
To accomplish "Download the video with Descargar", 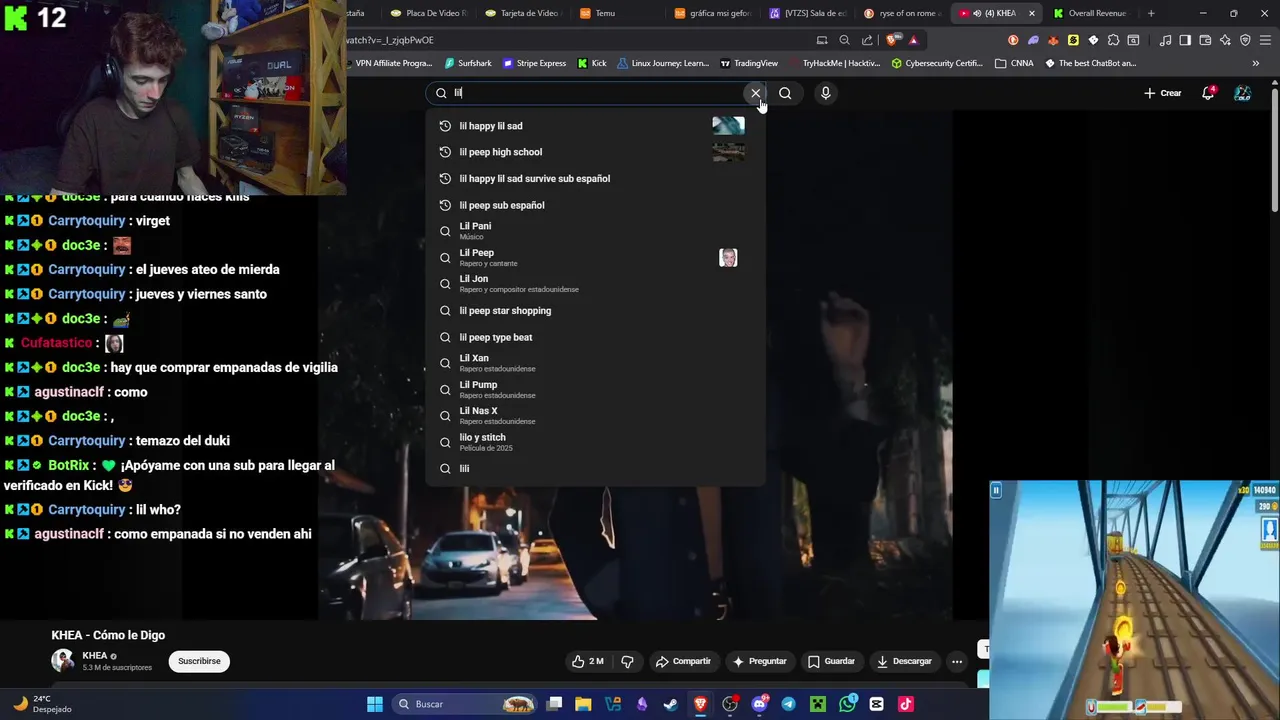I will click(904, 661).
